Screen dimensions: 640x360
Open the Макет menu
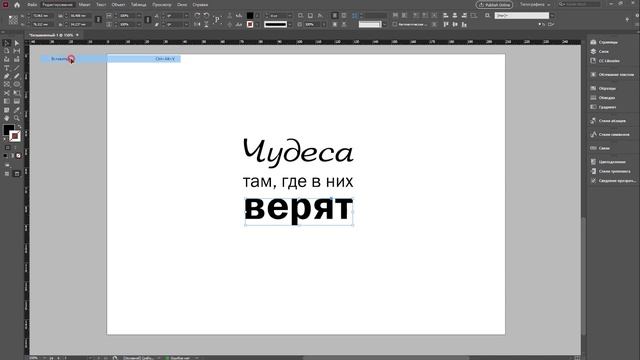(84, 5)
